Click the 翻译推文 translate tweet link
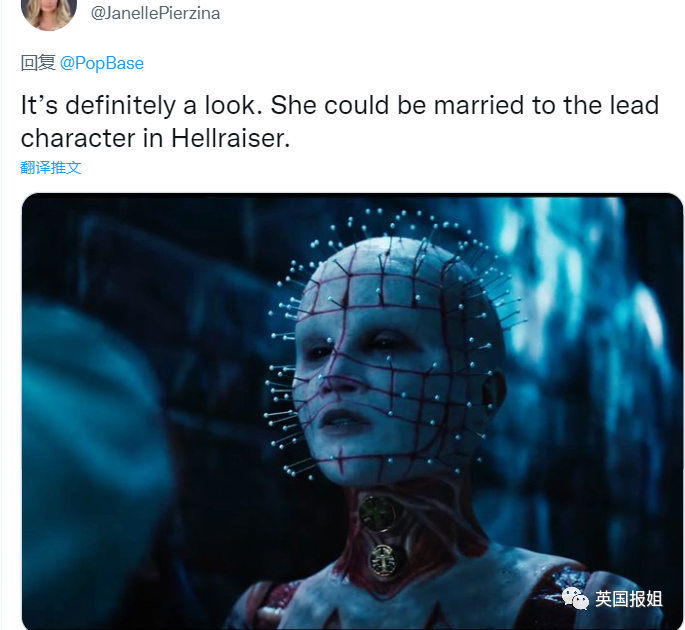 click(51, 167)
